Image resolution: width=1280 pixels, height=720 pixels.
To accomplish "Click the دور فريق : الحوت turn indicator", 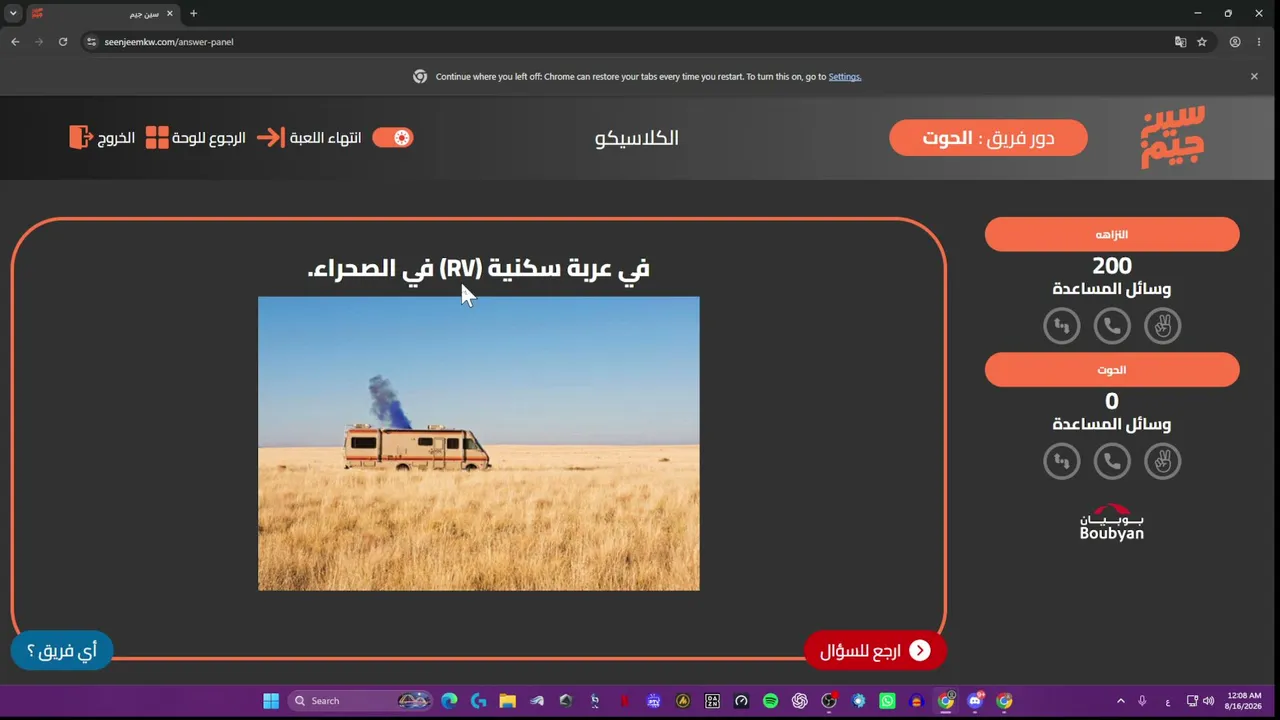I will [988, 138].
